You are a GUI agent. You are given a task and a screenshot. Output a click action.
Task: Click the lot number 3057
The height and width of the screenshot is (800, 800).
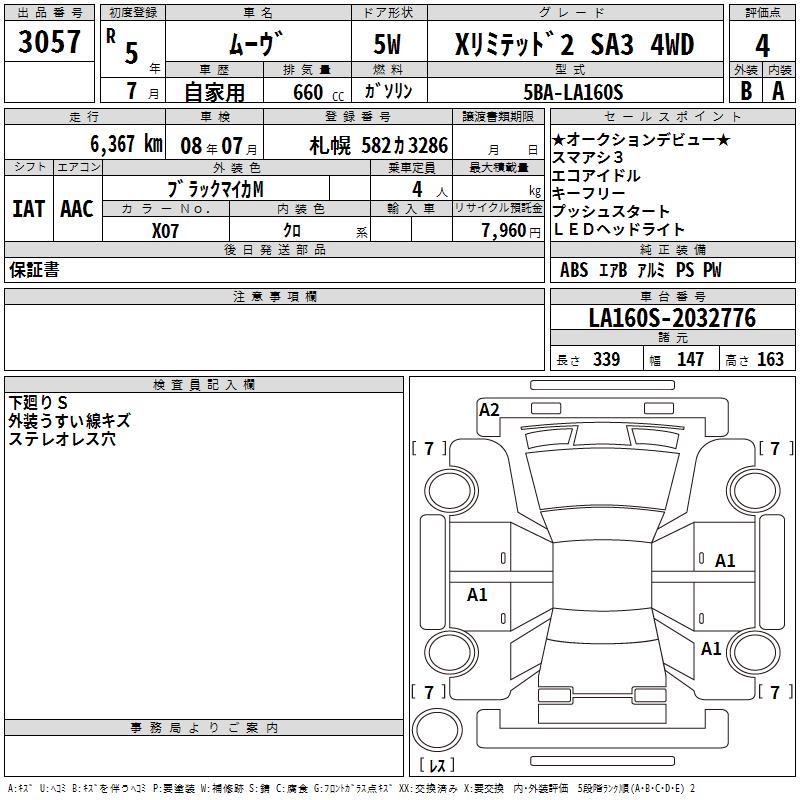49,42
